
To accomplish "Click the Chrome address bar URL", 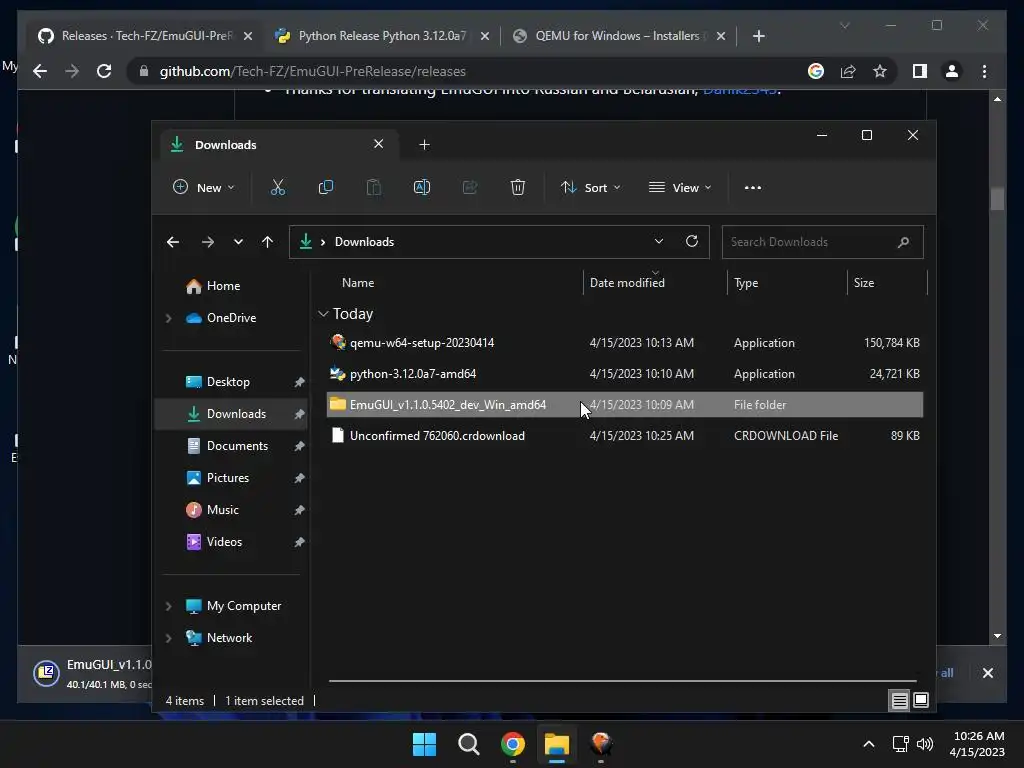I will coord(313,71).
